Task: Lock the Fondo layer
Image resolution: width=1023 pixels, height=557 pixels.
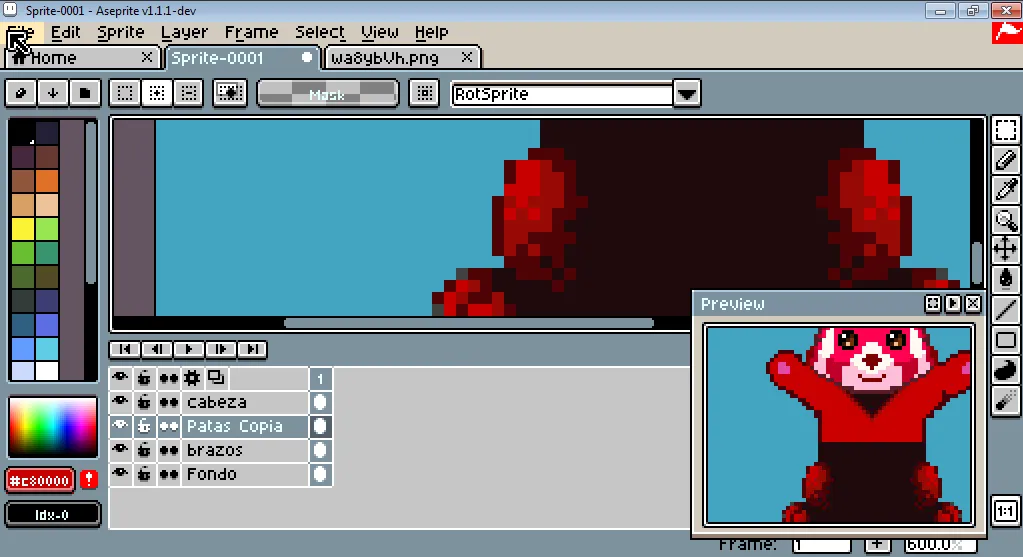Action: pyautogui.click(x=144, y=474)
